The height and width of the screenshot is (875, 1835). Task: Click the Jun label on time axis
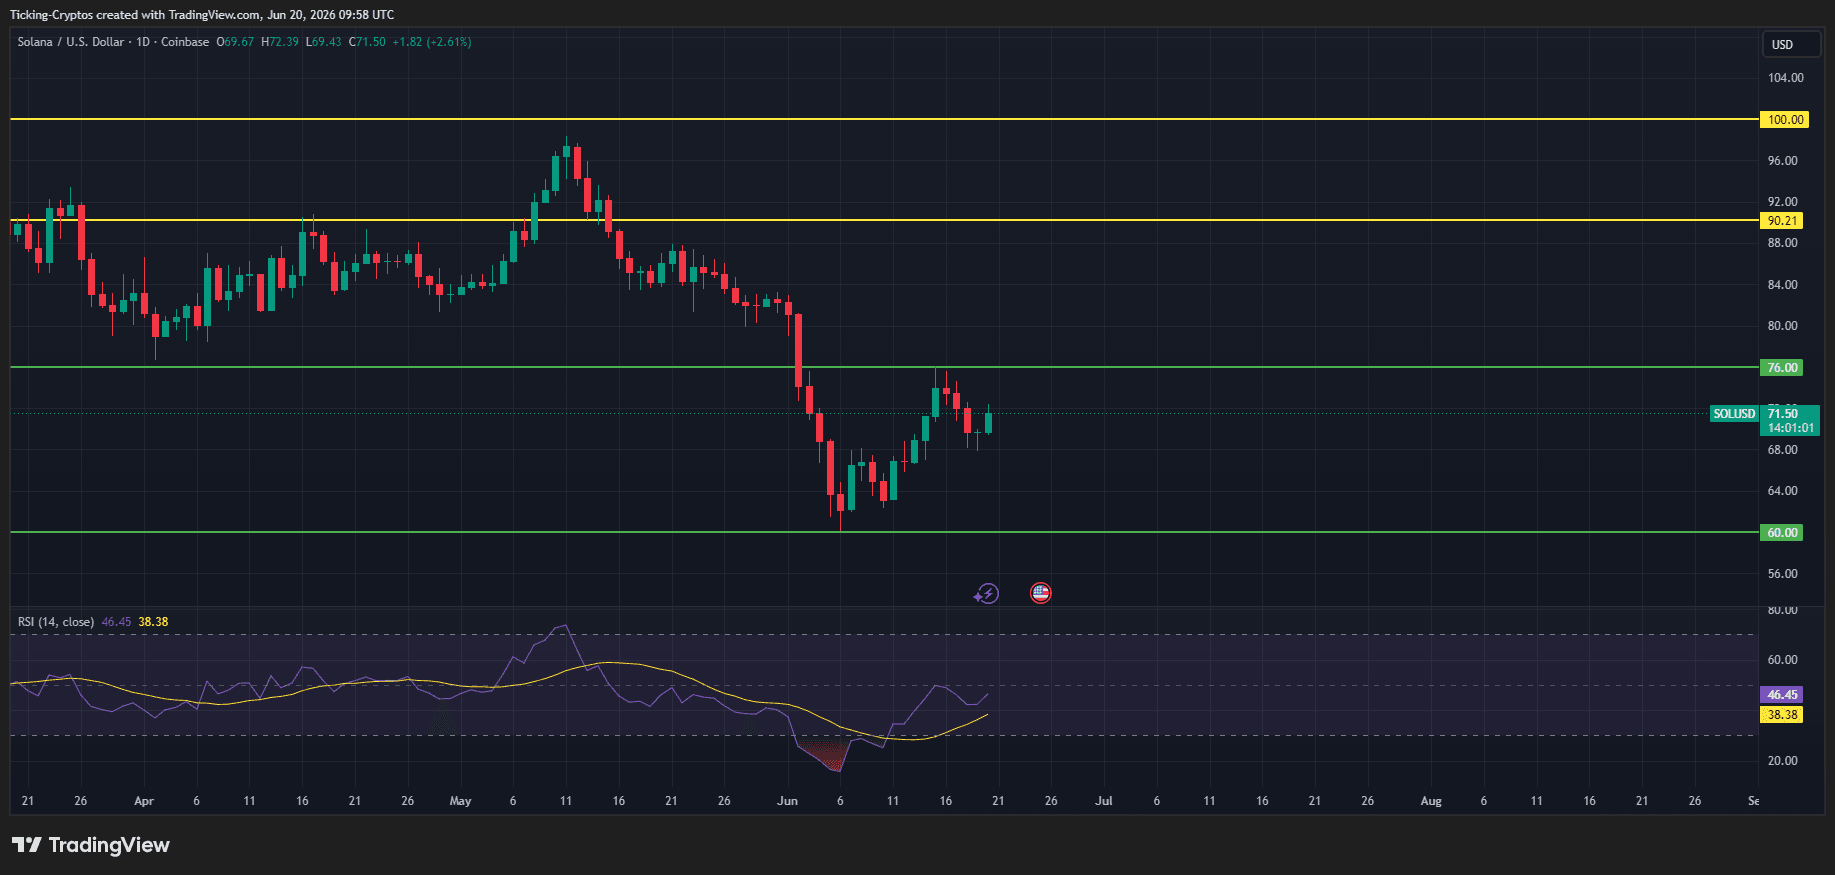coord(787,801)
